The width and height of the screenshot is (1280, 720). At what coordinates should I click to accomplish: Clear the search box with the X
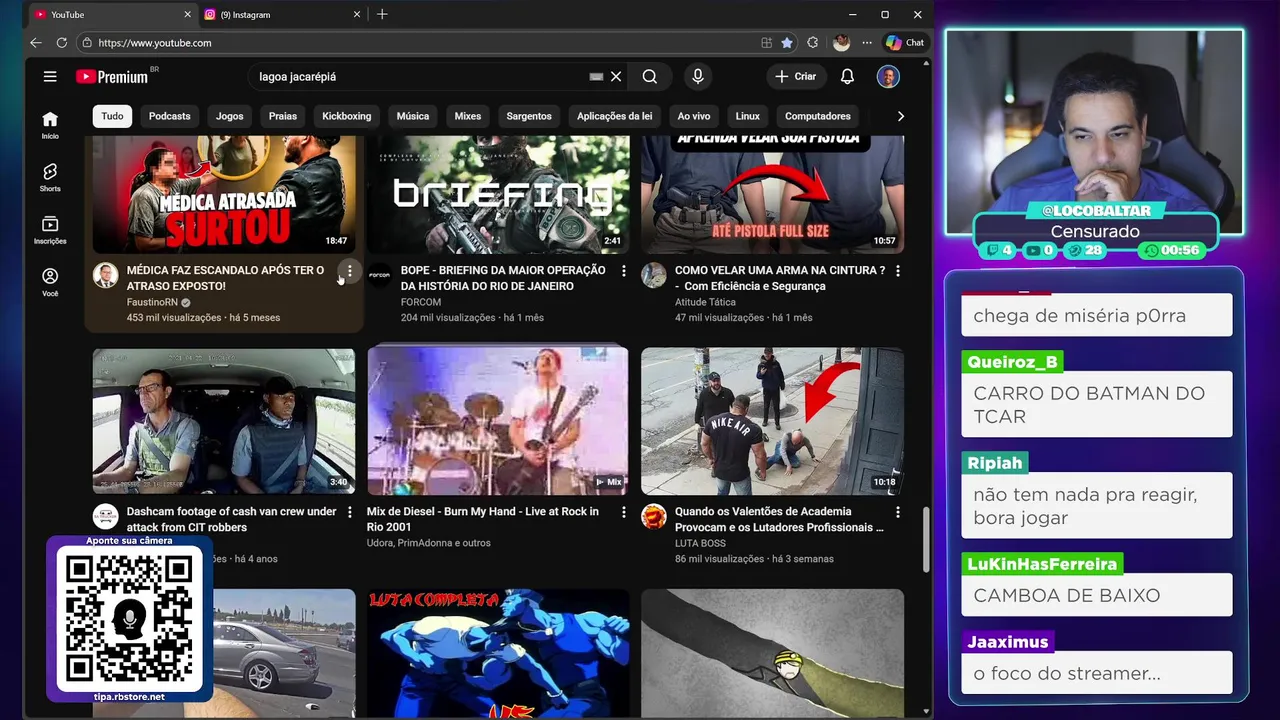[616, 76]
